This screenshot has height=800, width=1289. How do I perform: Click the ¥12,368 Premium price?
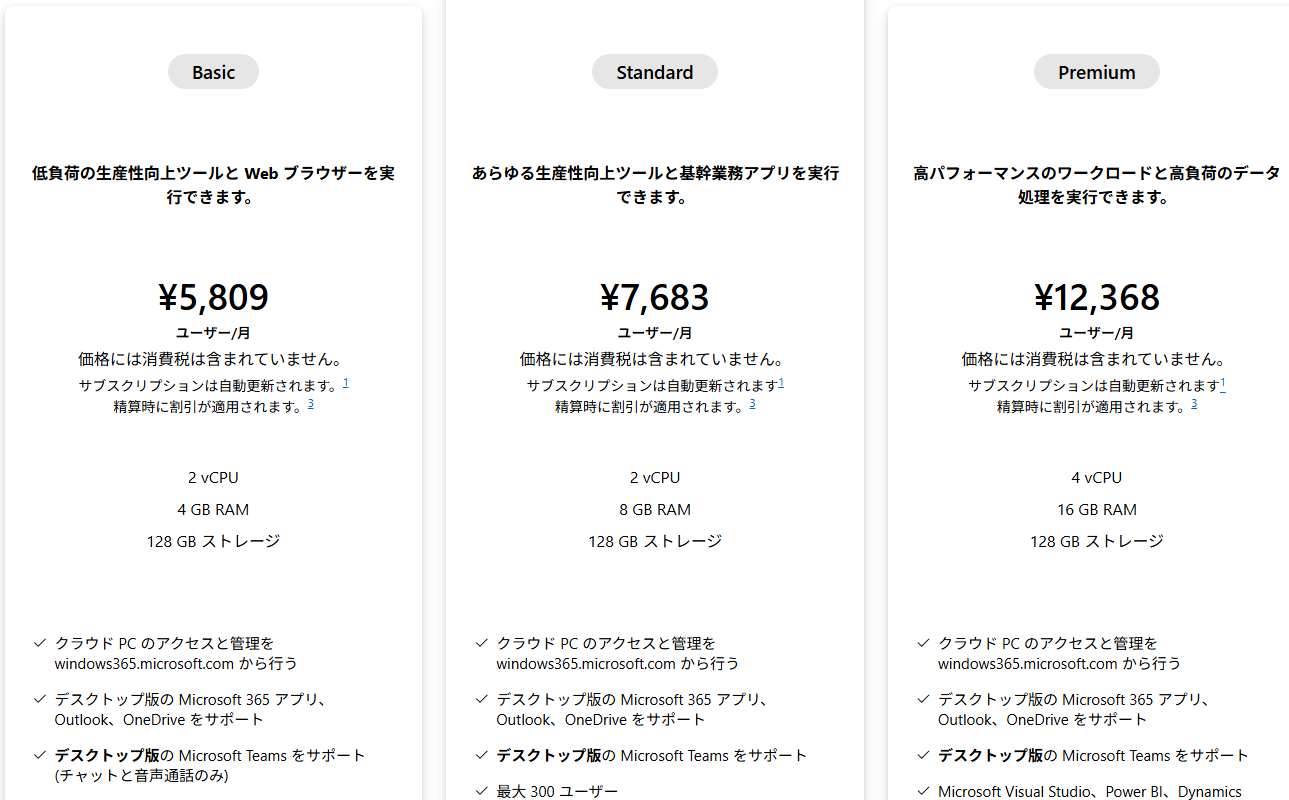pos(1097,297)
